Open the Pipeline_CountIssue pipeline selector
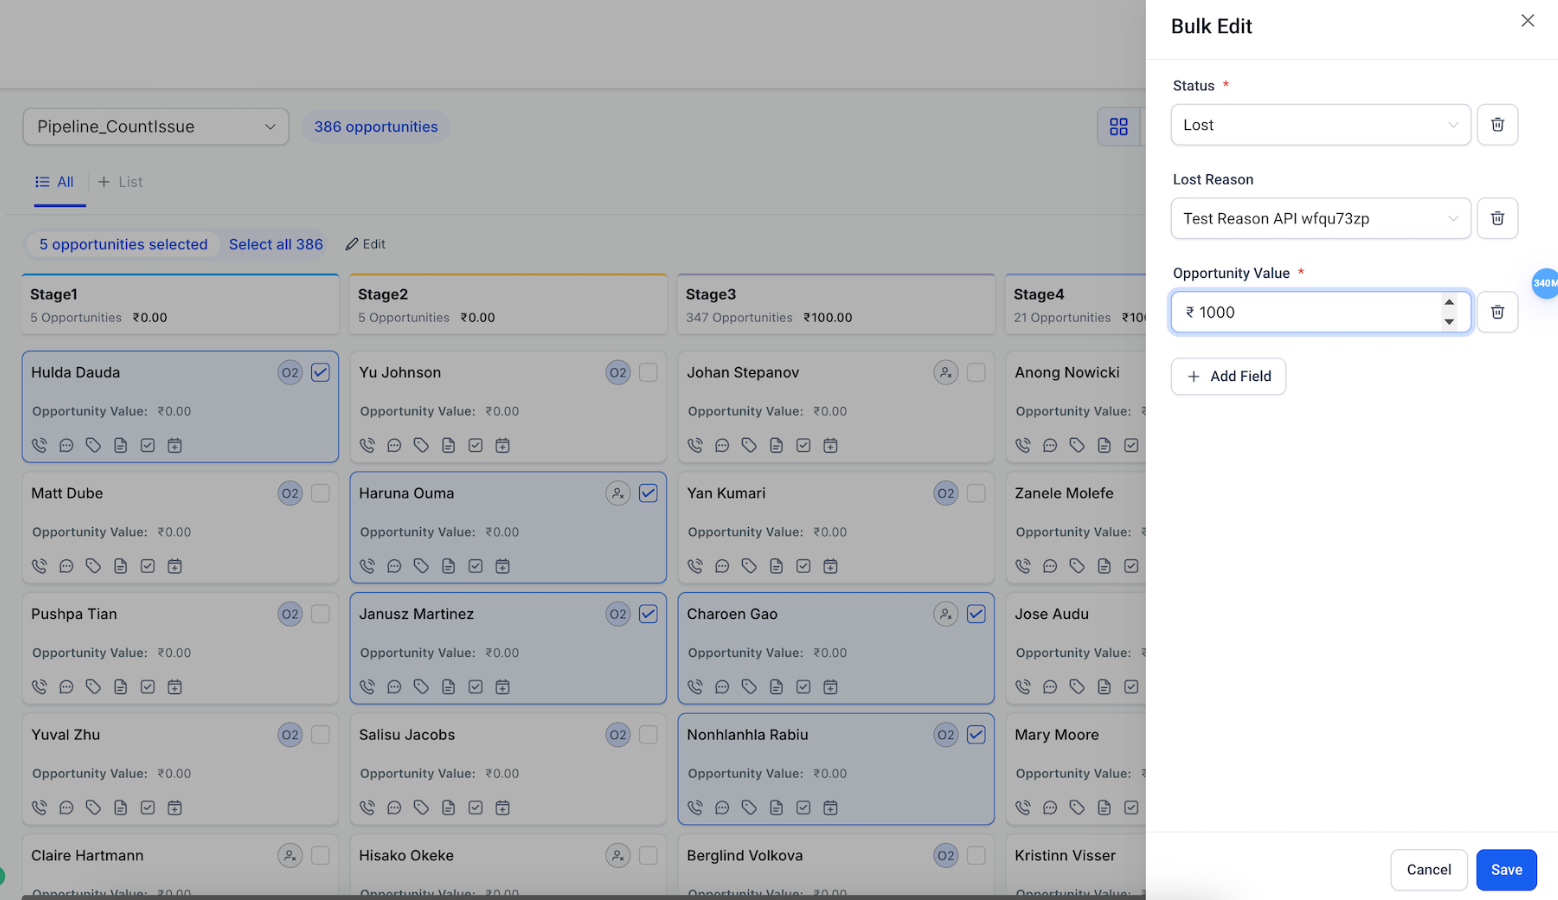1558x900 pixels. pyautogui.click(x=156, y=127)
